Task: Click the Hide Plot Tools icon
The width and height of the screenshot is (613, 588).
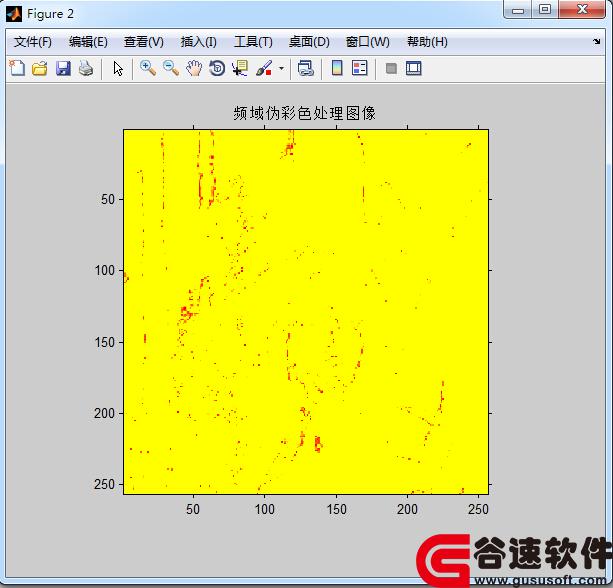Action: pos(391,68)
